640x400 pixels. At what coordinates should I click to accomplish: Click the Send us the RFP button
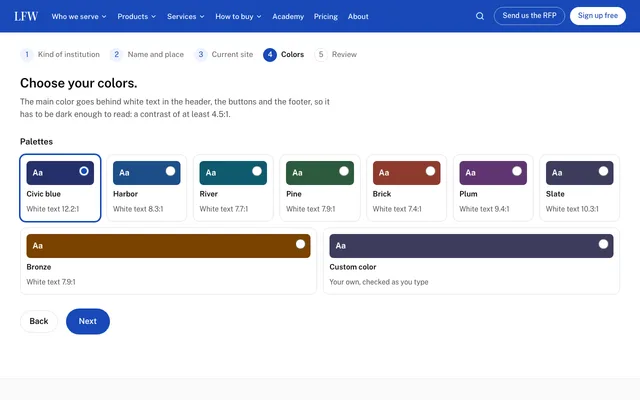pos(529,16)
